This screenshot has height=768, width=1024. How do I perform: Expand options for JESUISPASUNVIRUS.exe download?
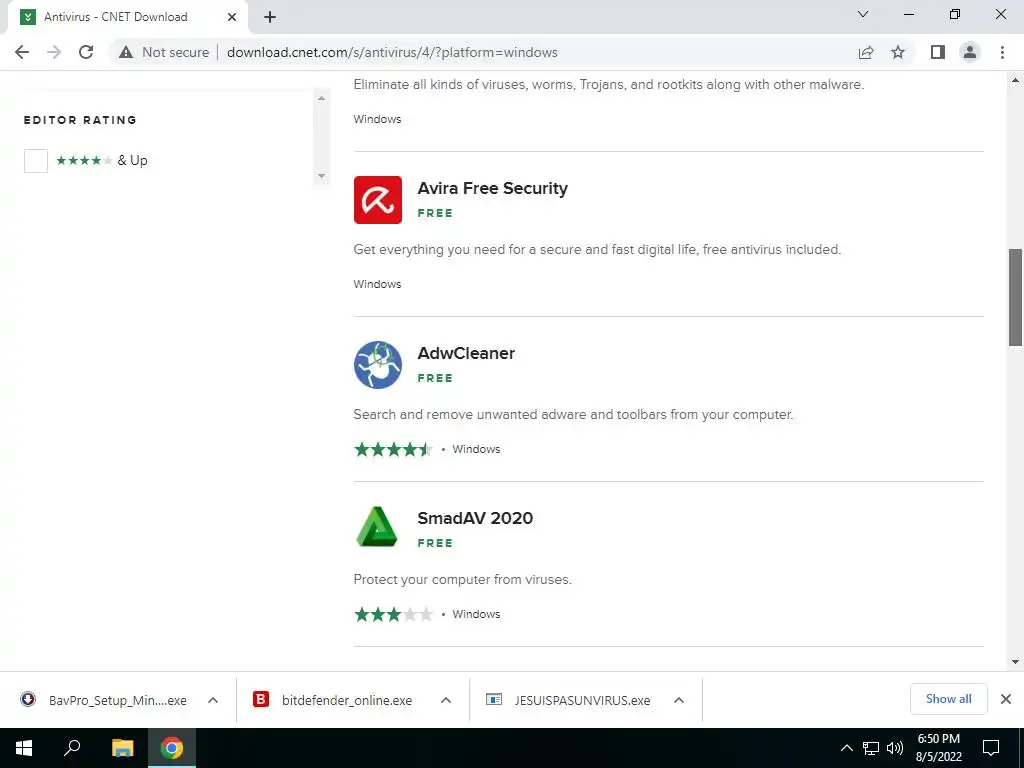point(679,700)
